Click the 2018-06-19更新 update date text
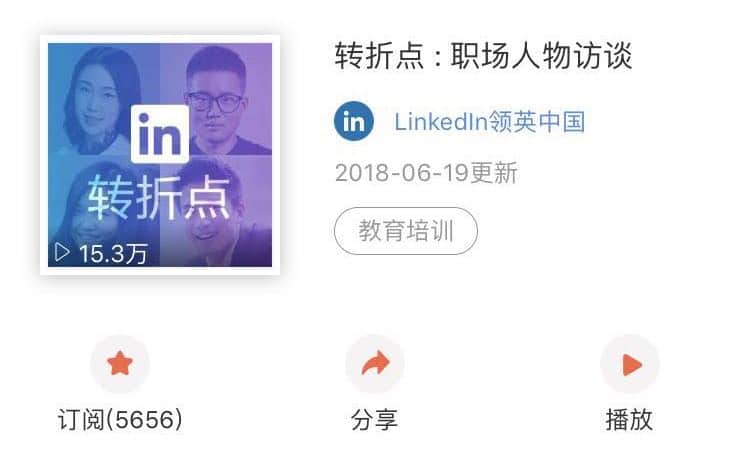Viewport: 750px width, 451px height. [426, 173]
